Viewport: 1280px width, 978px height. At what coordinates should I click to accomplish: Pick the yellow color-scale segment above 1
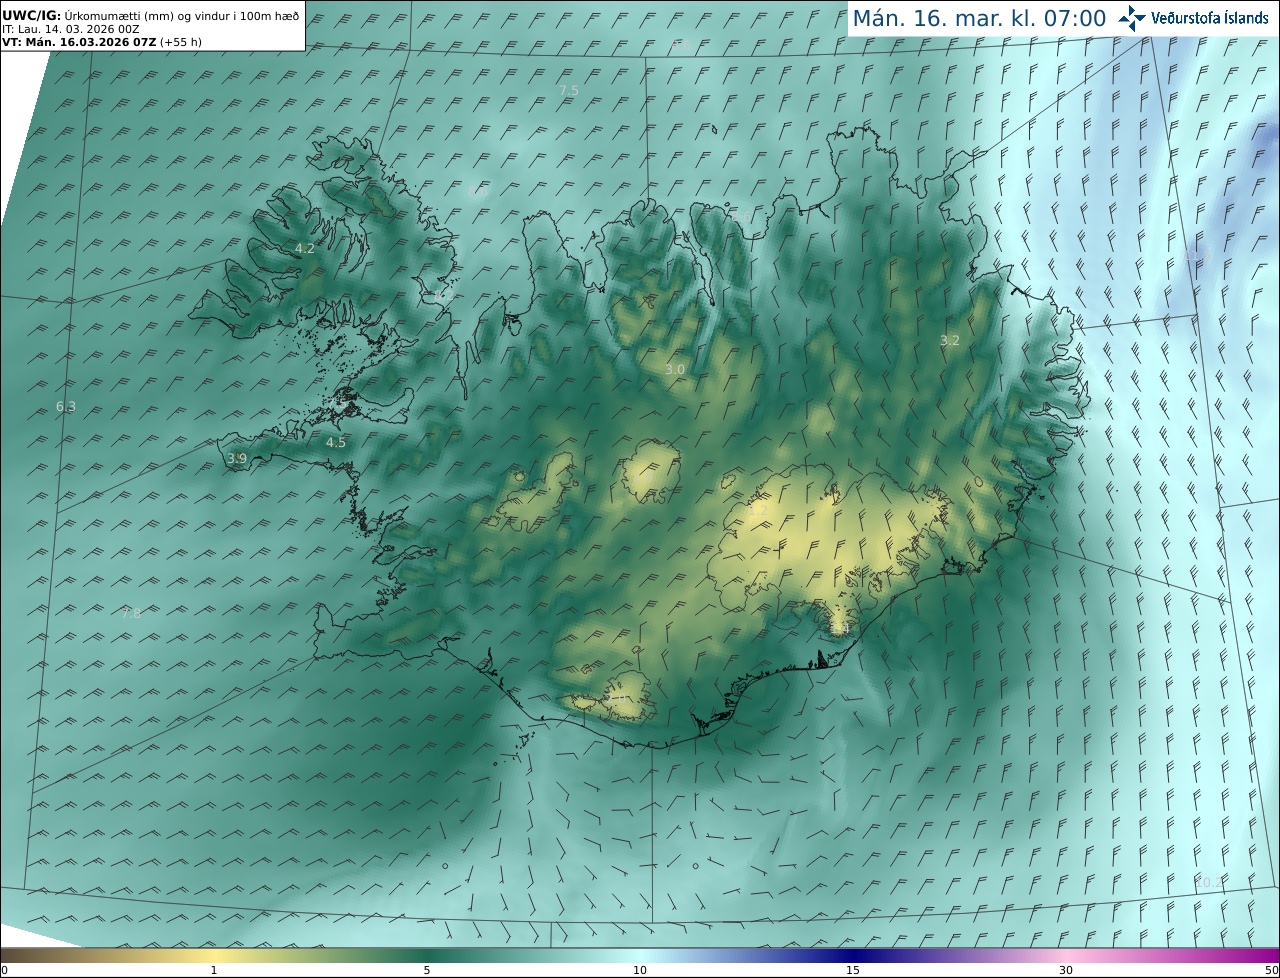tap(214, 955)
